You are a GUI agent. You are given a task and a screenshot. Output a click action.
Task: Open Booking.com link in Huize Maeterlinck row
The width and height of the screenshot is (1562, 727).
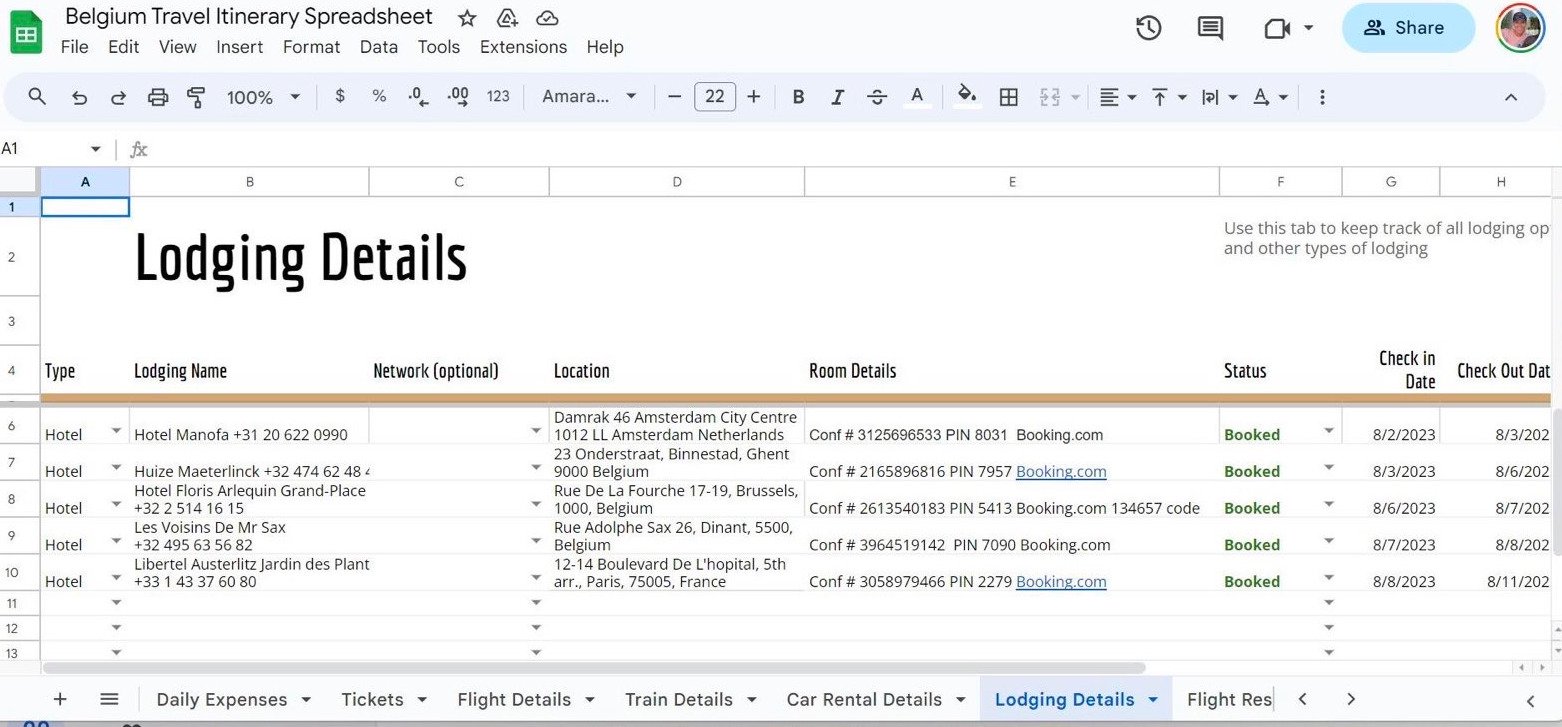click(x=1061, y=472)
